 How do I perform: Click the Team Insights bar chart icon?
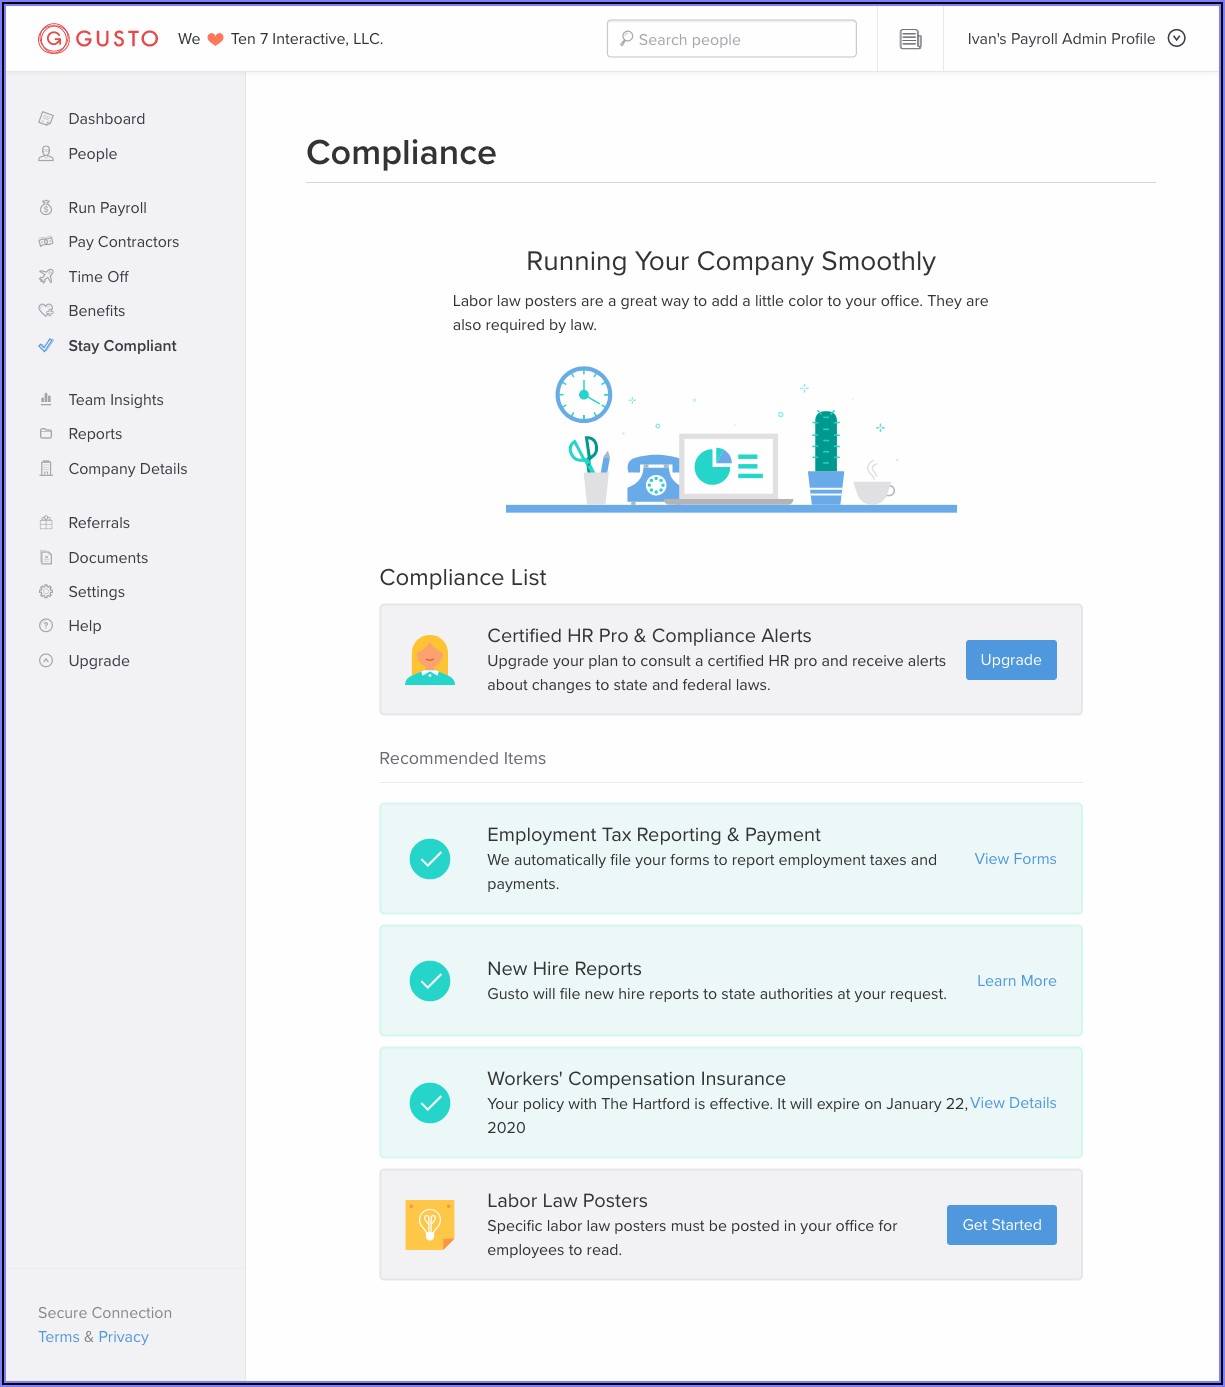click(46, 400)
